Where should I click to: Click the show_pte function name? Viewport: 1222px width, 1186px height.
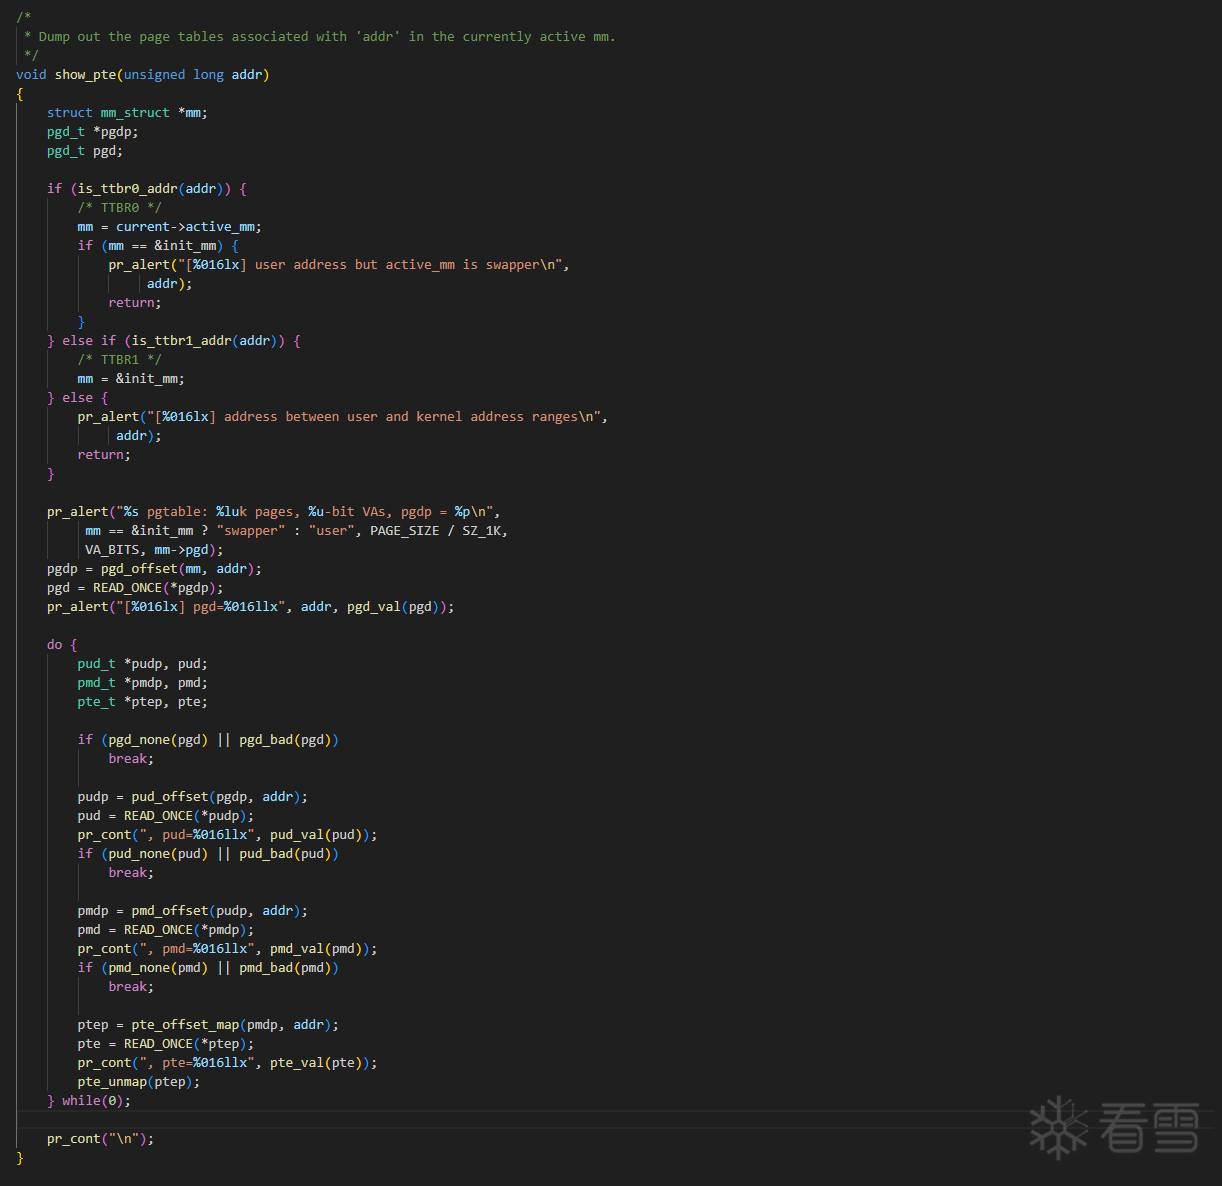point(85,75)
